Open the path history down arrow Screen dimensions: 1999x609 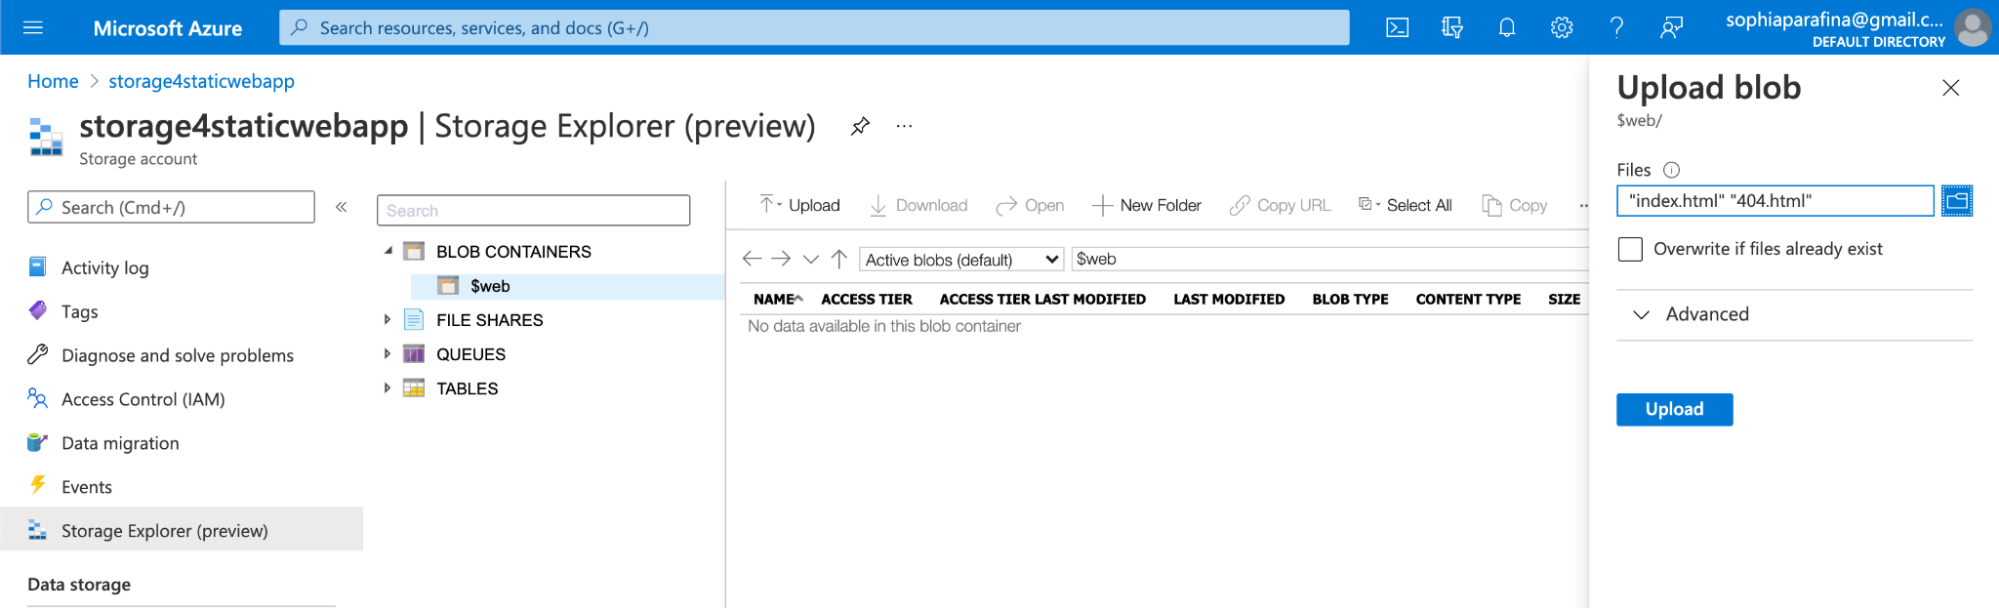click(x=811, y=259)
